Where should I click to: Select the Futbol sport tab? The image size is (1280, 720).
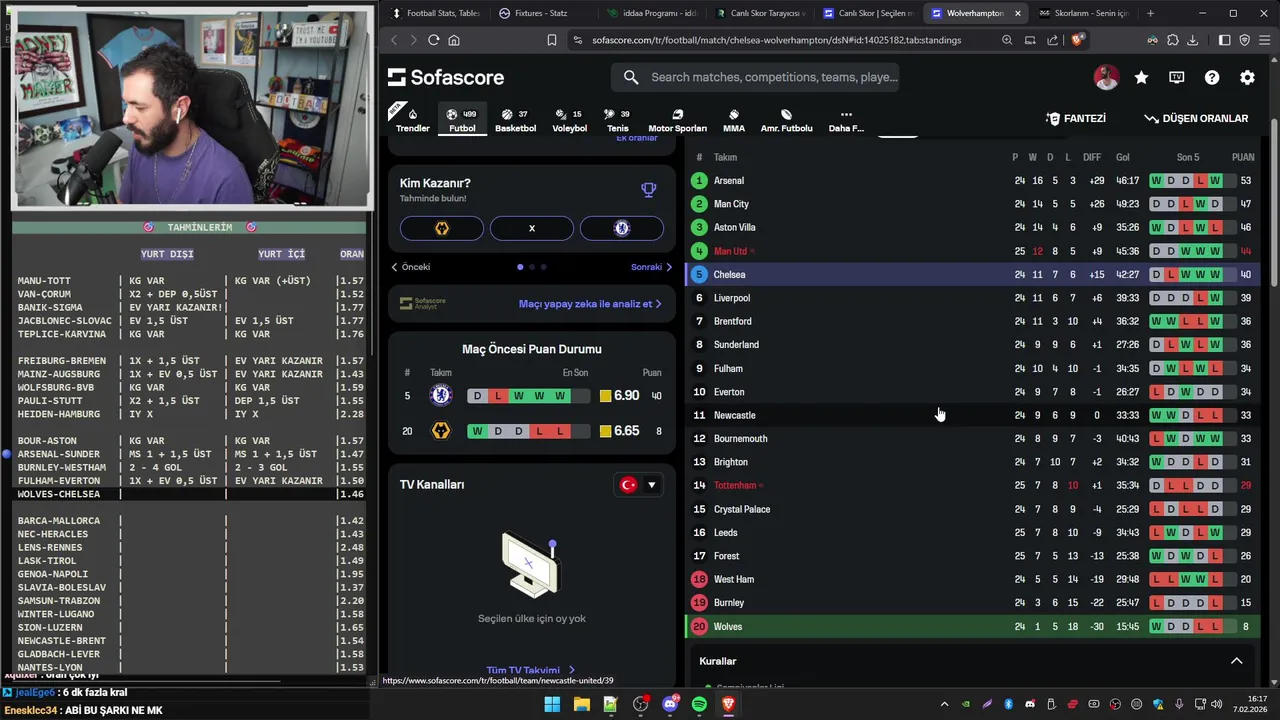click(462, 120)
